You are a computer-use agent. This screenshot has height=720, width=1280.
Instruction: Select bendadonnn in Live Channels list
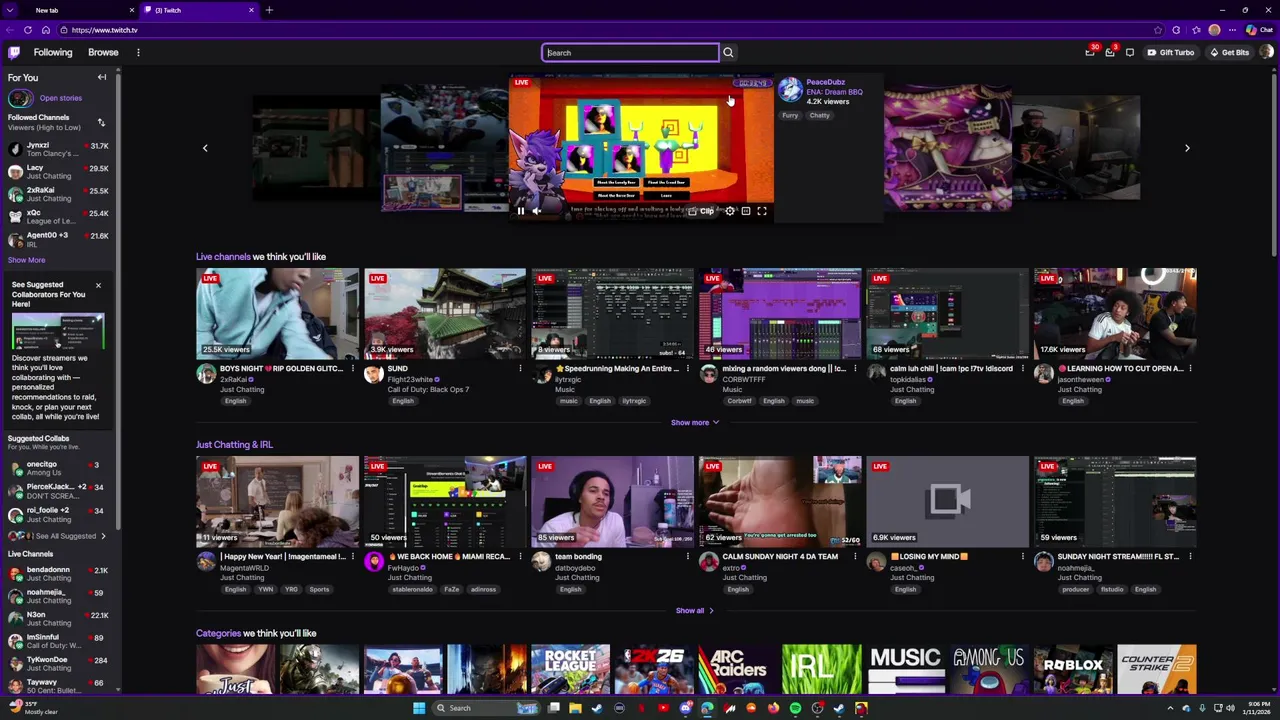[x=58, y=574]
